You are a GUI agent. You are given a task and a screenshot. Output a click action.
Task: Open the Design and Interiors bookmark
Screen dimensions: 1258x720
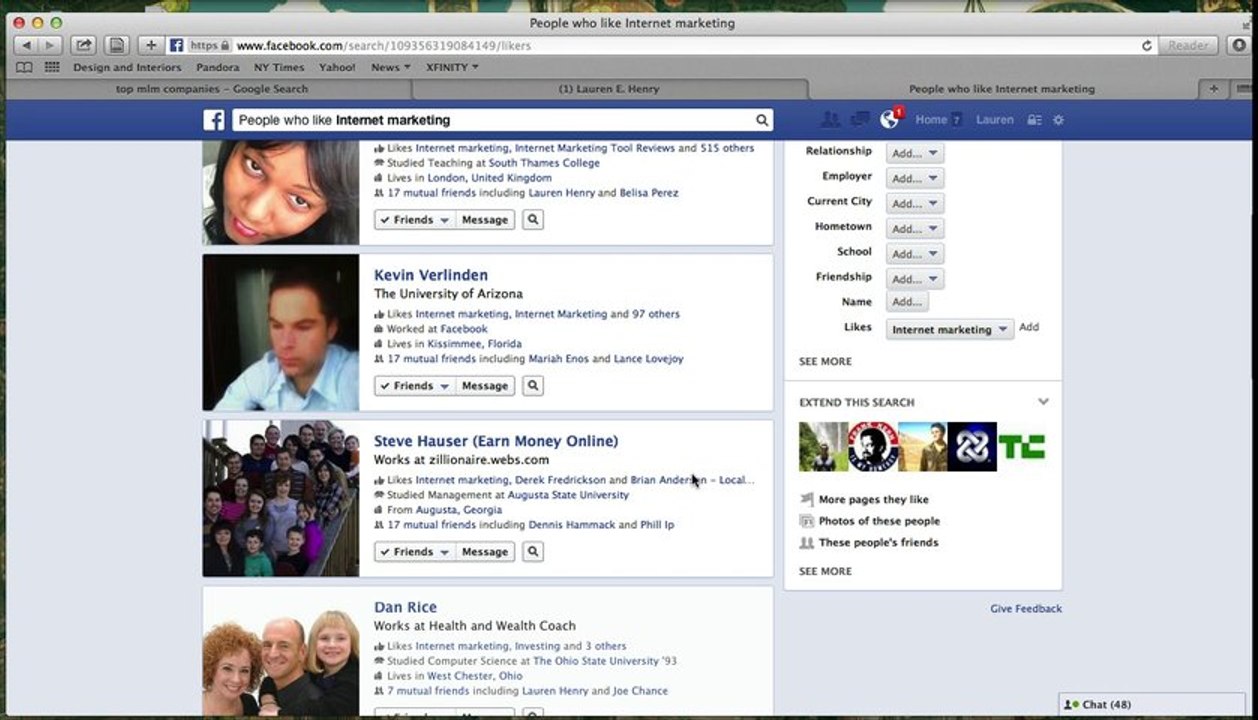tap(127, 67)
